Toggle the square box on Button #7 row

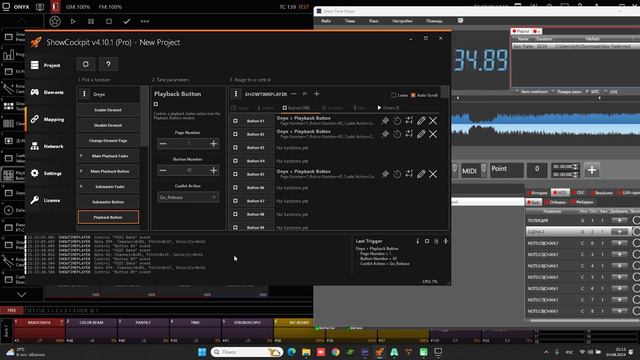(x=236, y=201)
